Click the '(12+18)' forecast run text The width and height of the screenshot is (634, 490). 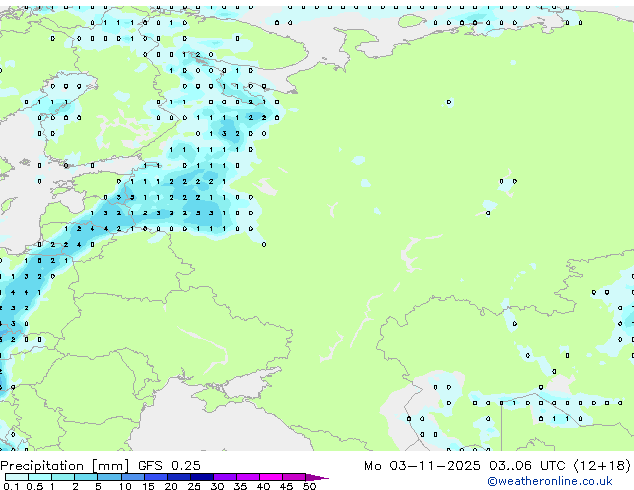click(602, 466)
